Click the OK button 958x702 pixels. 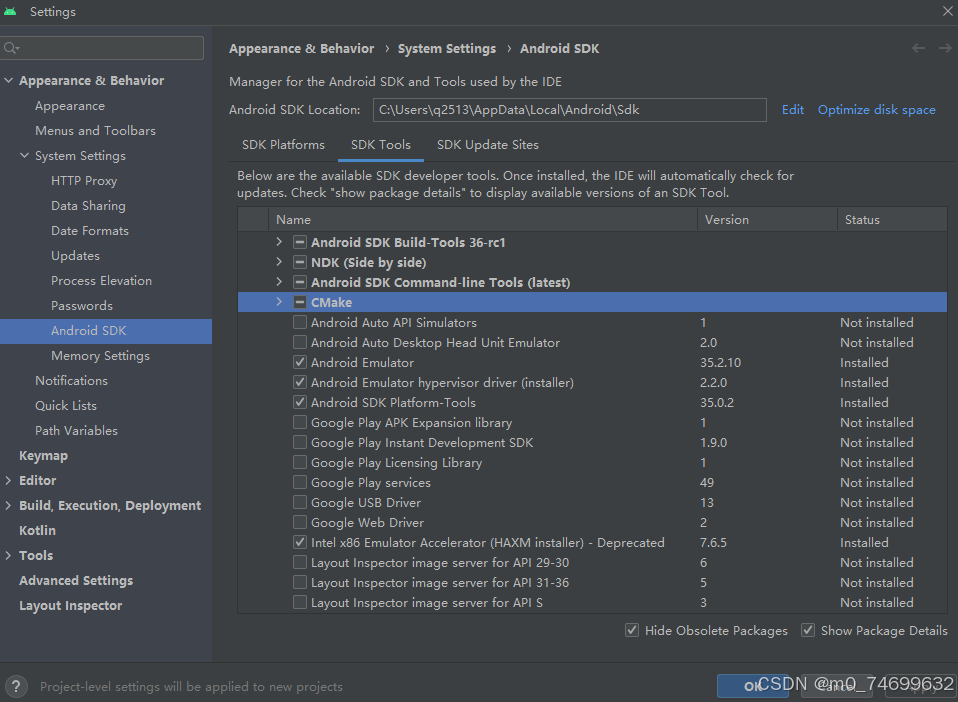coord(752,686)
